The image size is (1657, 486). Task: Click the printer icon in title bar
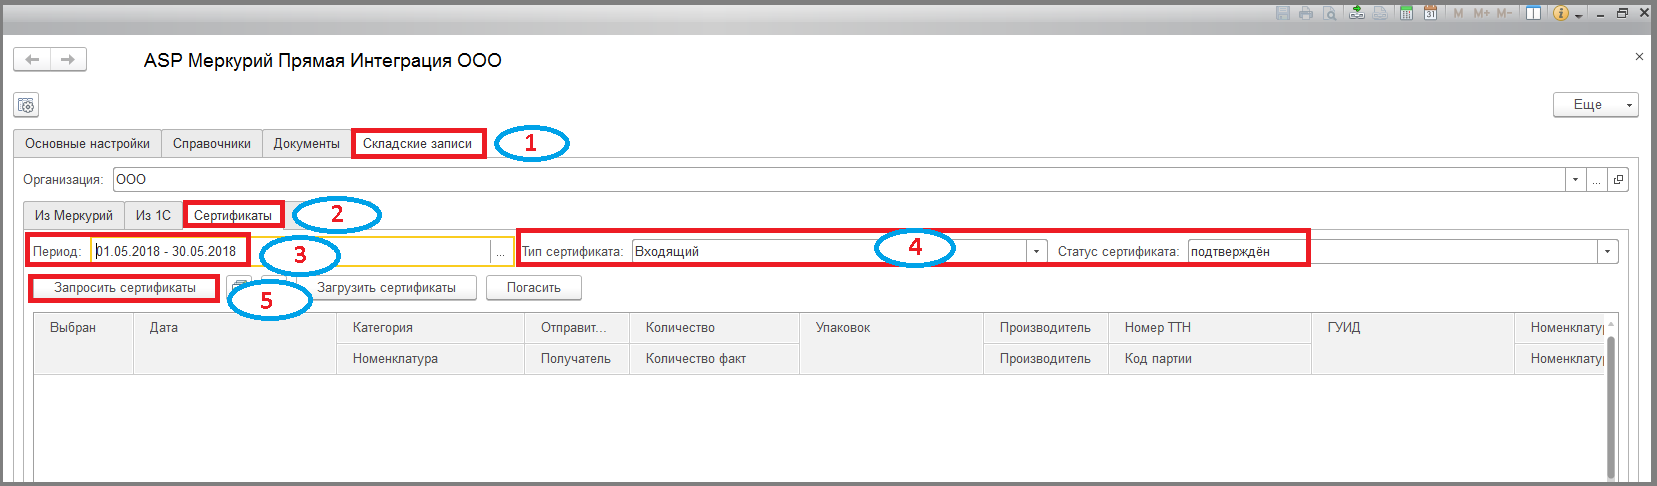1306,13
